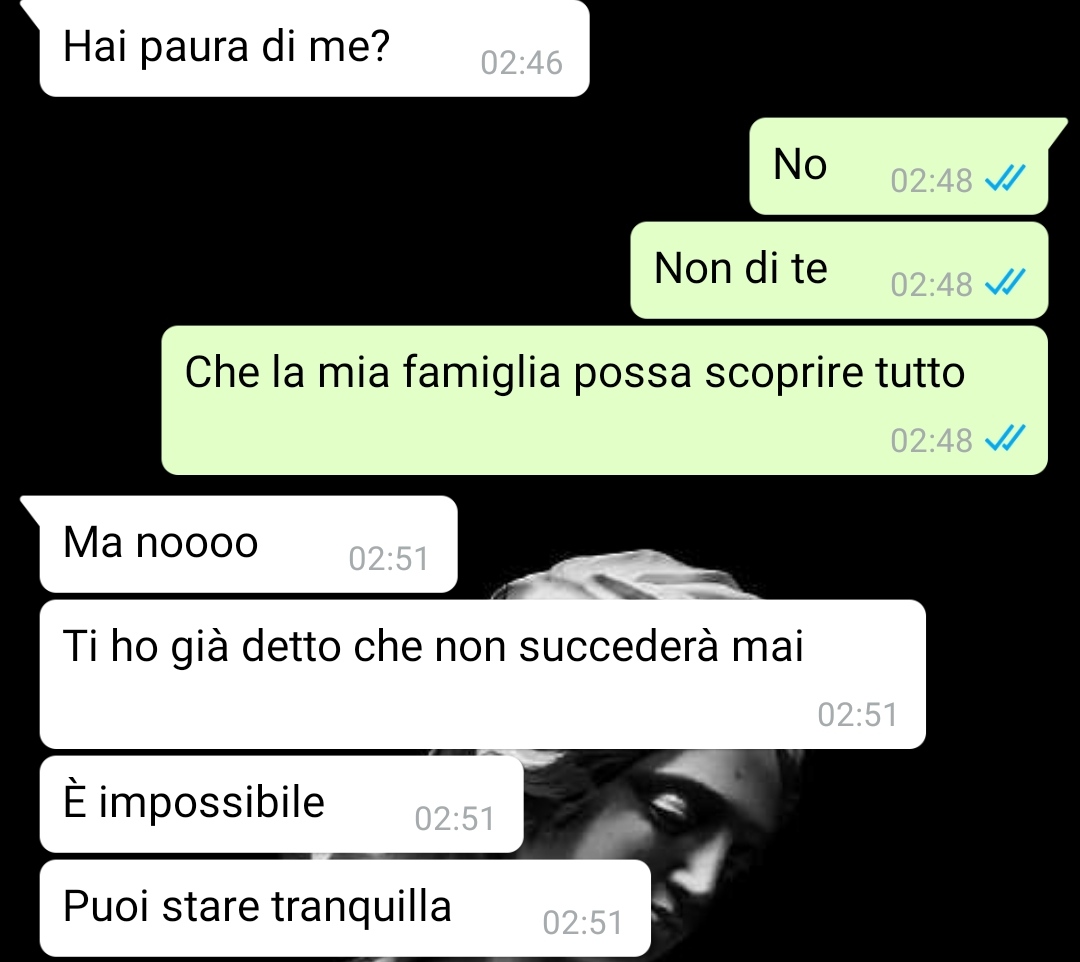Image resolution: width=1080 pixels, height=962 pixels.
Task: Click the 02:46 timestamp
Action: tap(521, 63)
